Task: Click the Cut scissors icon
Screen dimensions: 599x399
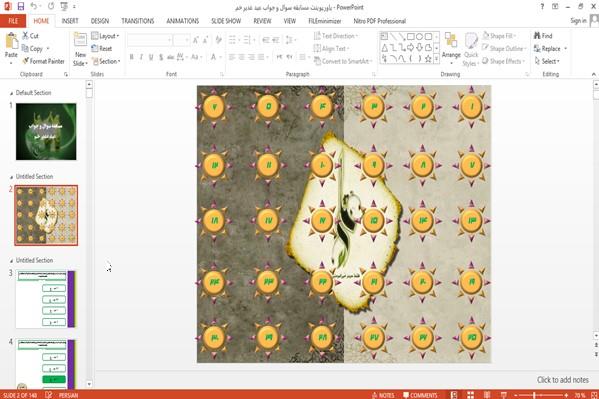Action: (x=26, y=36)
